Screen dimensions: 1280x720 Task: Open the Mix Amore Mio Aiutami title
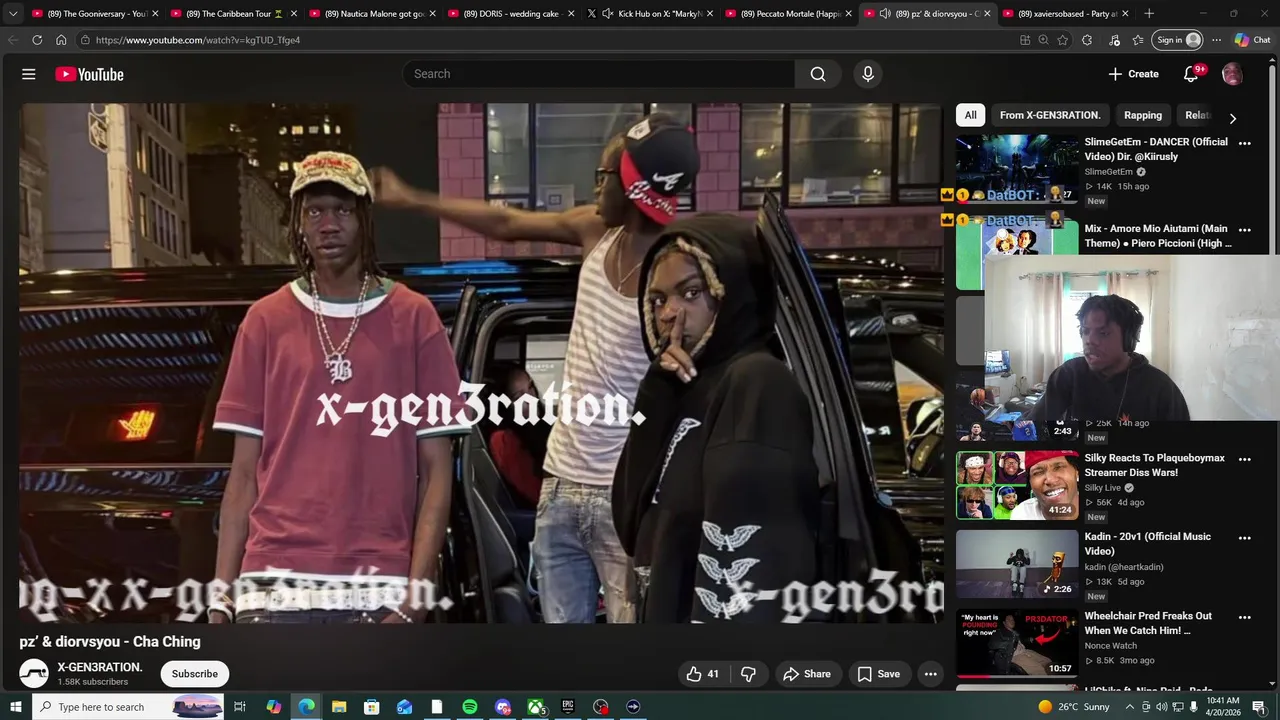coord(1158,236)
